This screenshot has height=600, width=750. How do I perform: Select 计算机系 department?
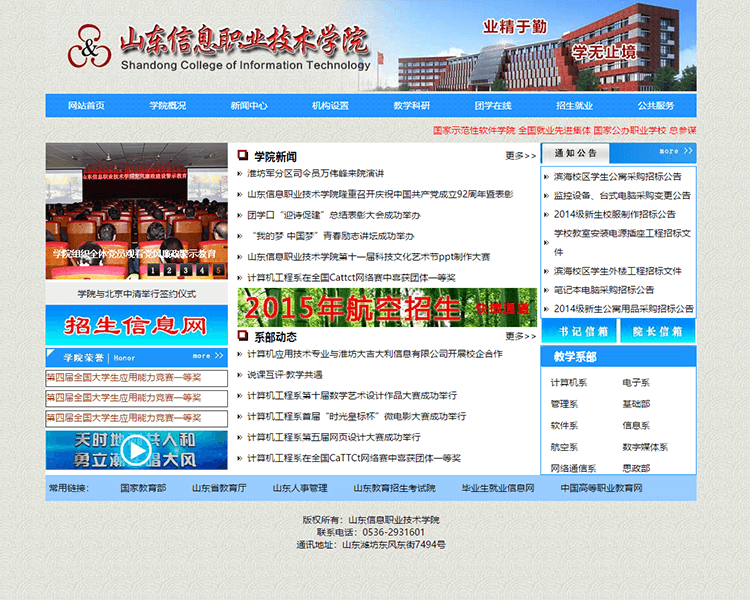[569, 382]
